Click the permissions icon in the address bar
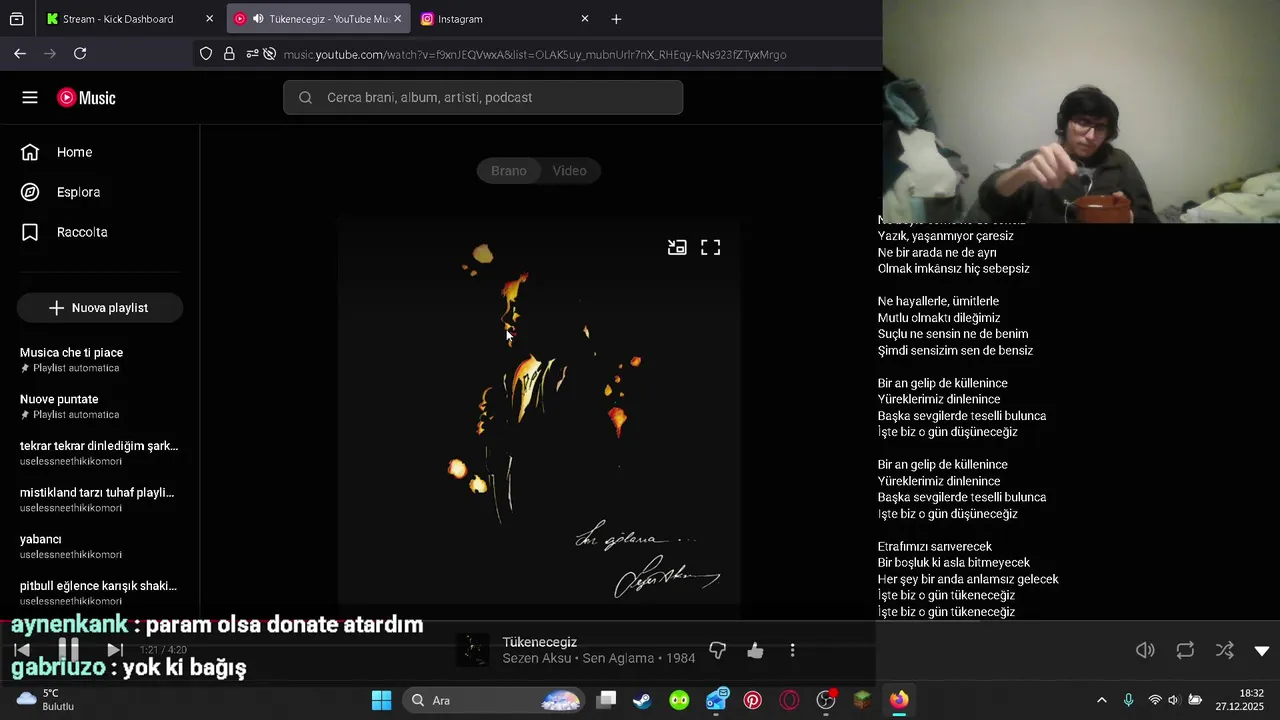1280x720 pixels. 252,54
